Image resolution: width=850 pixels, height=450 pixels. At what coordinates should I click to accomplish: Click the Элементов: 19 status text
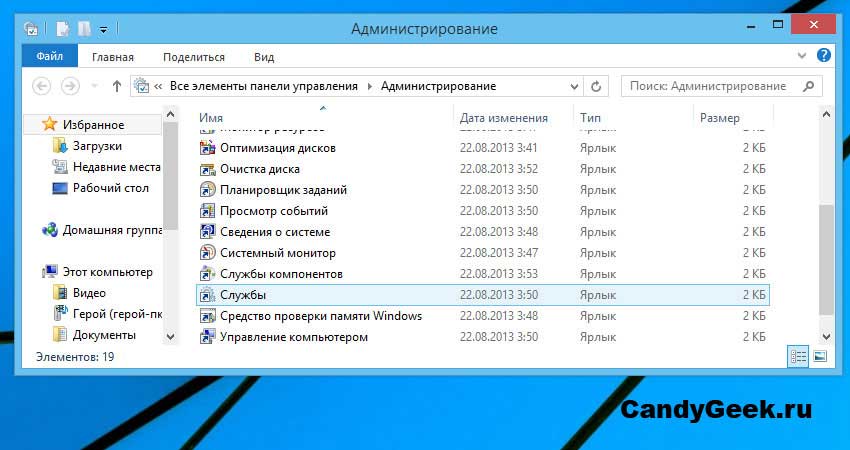75,357
